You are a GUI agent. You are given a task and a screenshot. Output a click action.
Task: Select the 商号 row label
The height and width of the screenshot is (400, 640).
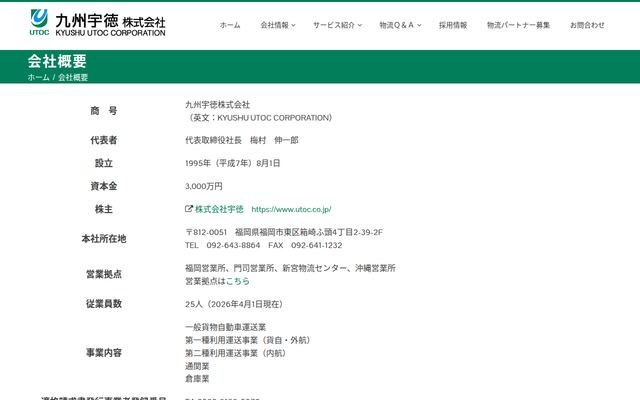pos(104,111)
